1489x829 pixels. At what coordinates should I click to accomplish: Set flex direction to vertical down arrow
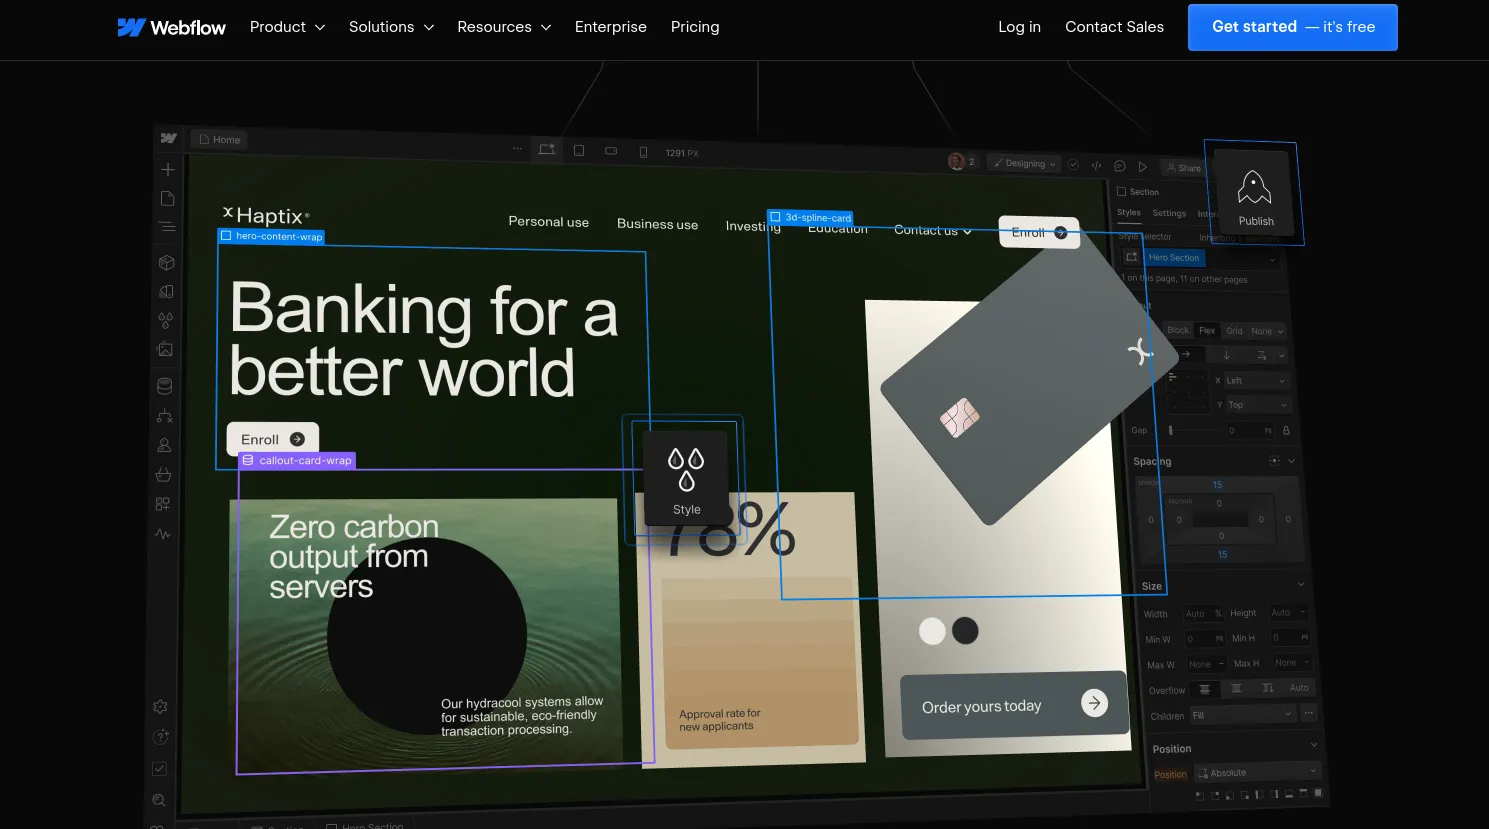click(x=1227, y=355)
